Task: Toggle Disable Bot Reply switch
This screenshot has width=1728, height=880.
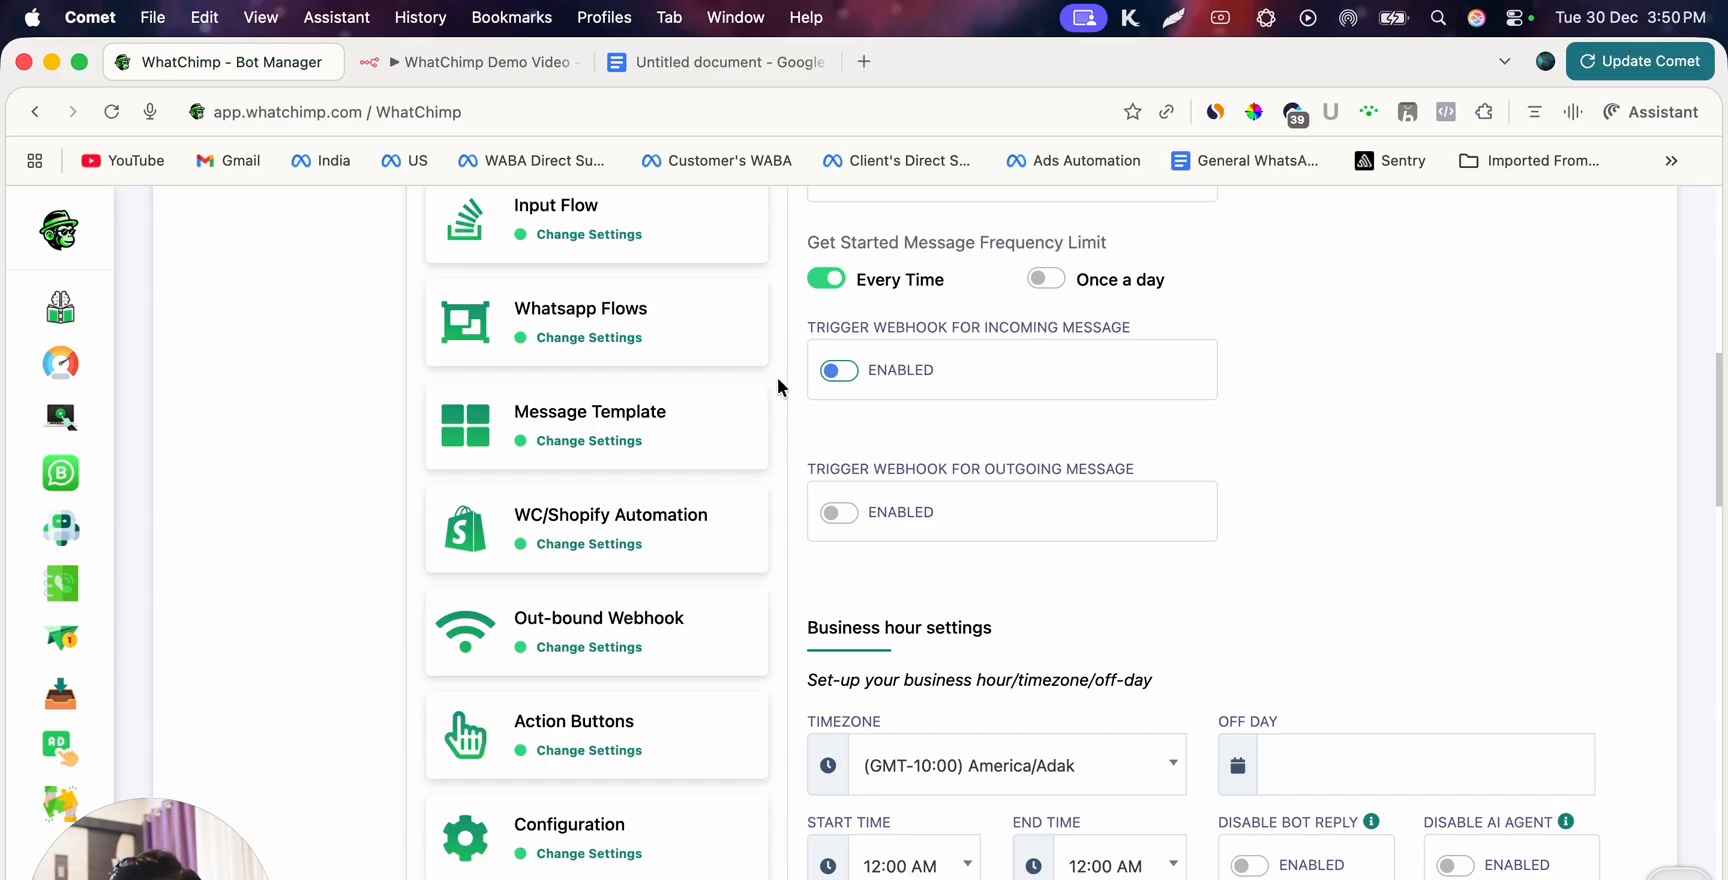Action: pos(1250,865)
